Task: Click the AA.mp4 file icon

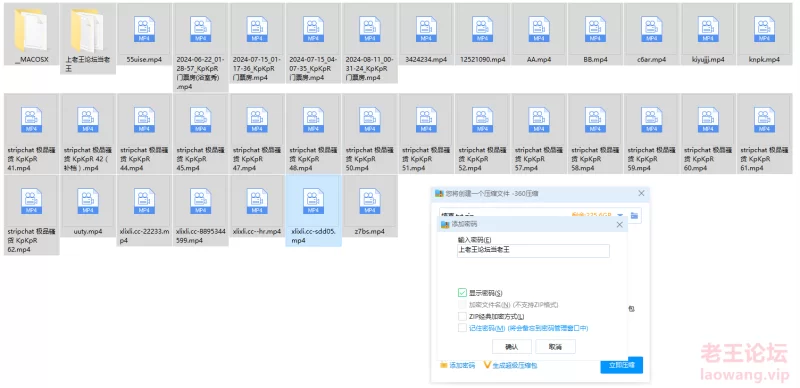Action: coord(539,29)
